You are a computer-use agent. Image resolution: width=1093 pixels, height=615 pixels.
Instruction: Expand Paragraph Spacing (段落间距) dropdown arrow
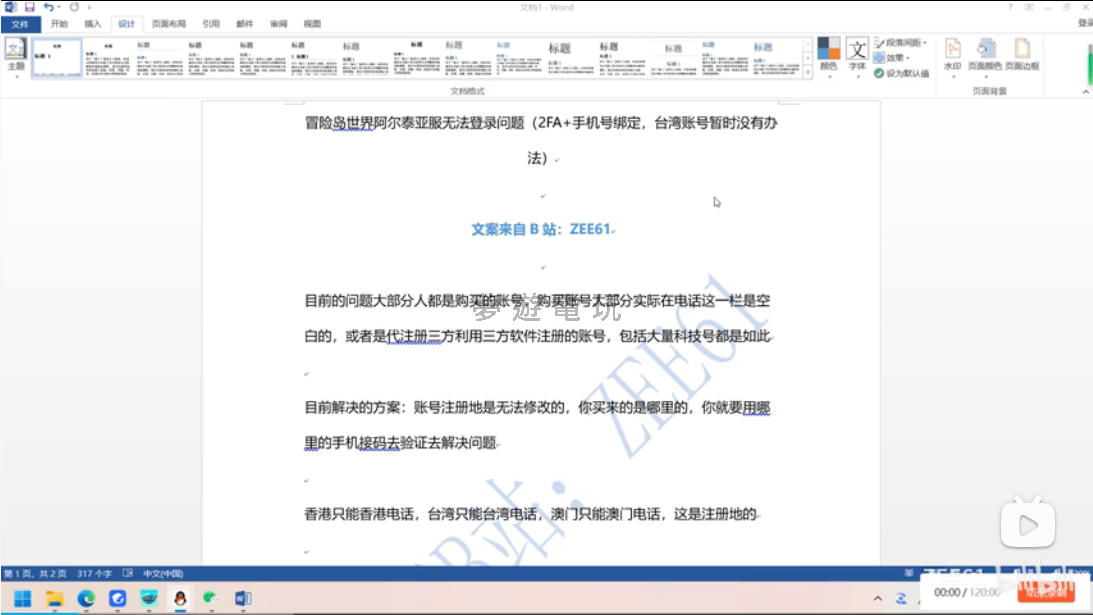point(924,43)
